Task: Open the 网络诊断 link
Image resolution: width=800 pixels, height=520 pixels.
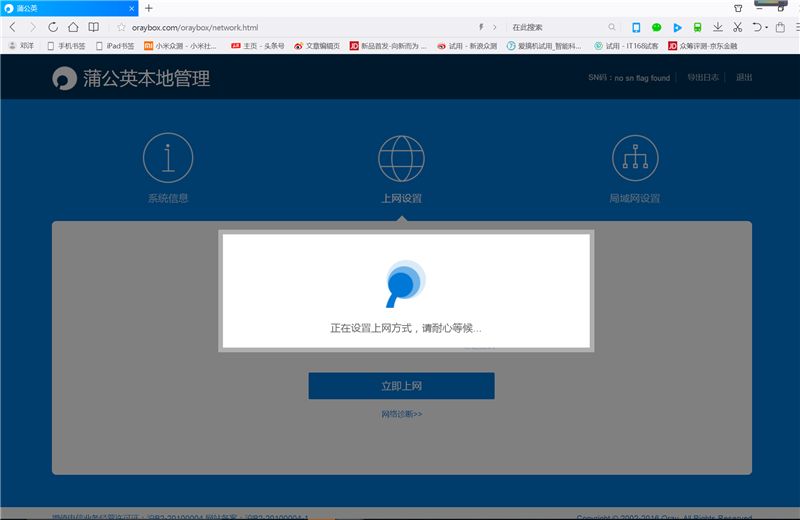Action: click(x=401, y=413)
